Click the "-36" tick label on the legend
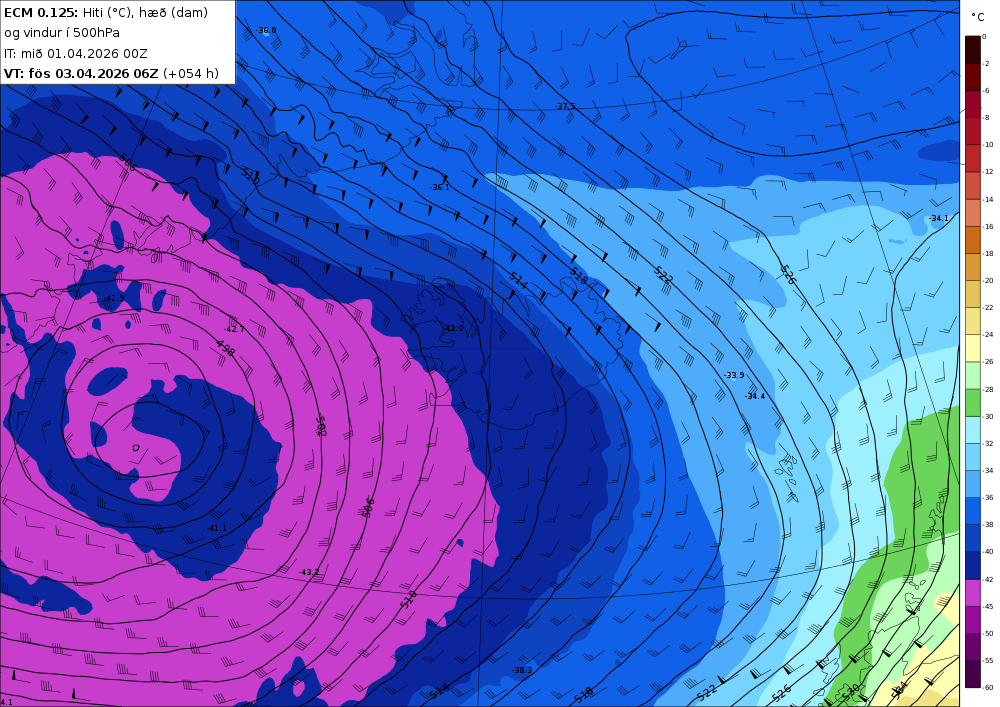Viewport: 1000px width, 707px height. point(988,498)
